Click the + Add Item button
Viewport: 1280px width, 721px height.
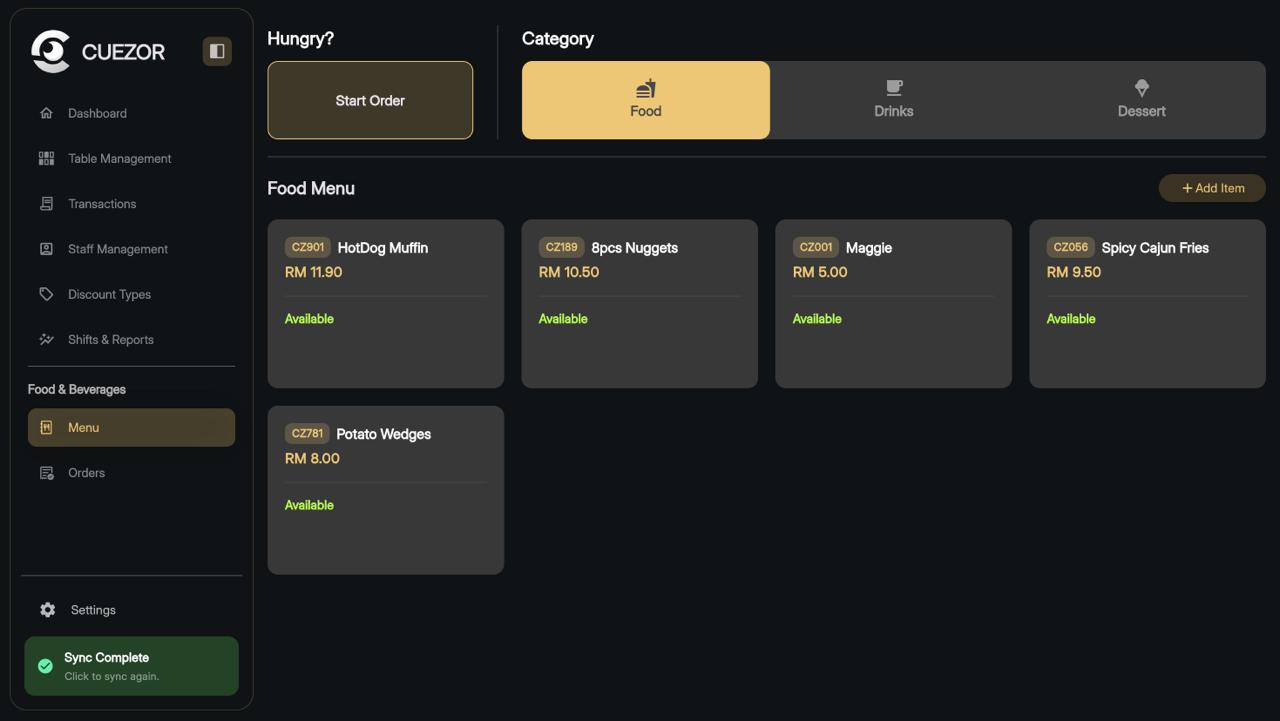coord(1212,187)
